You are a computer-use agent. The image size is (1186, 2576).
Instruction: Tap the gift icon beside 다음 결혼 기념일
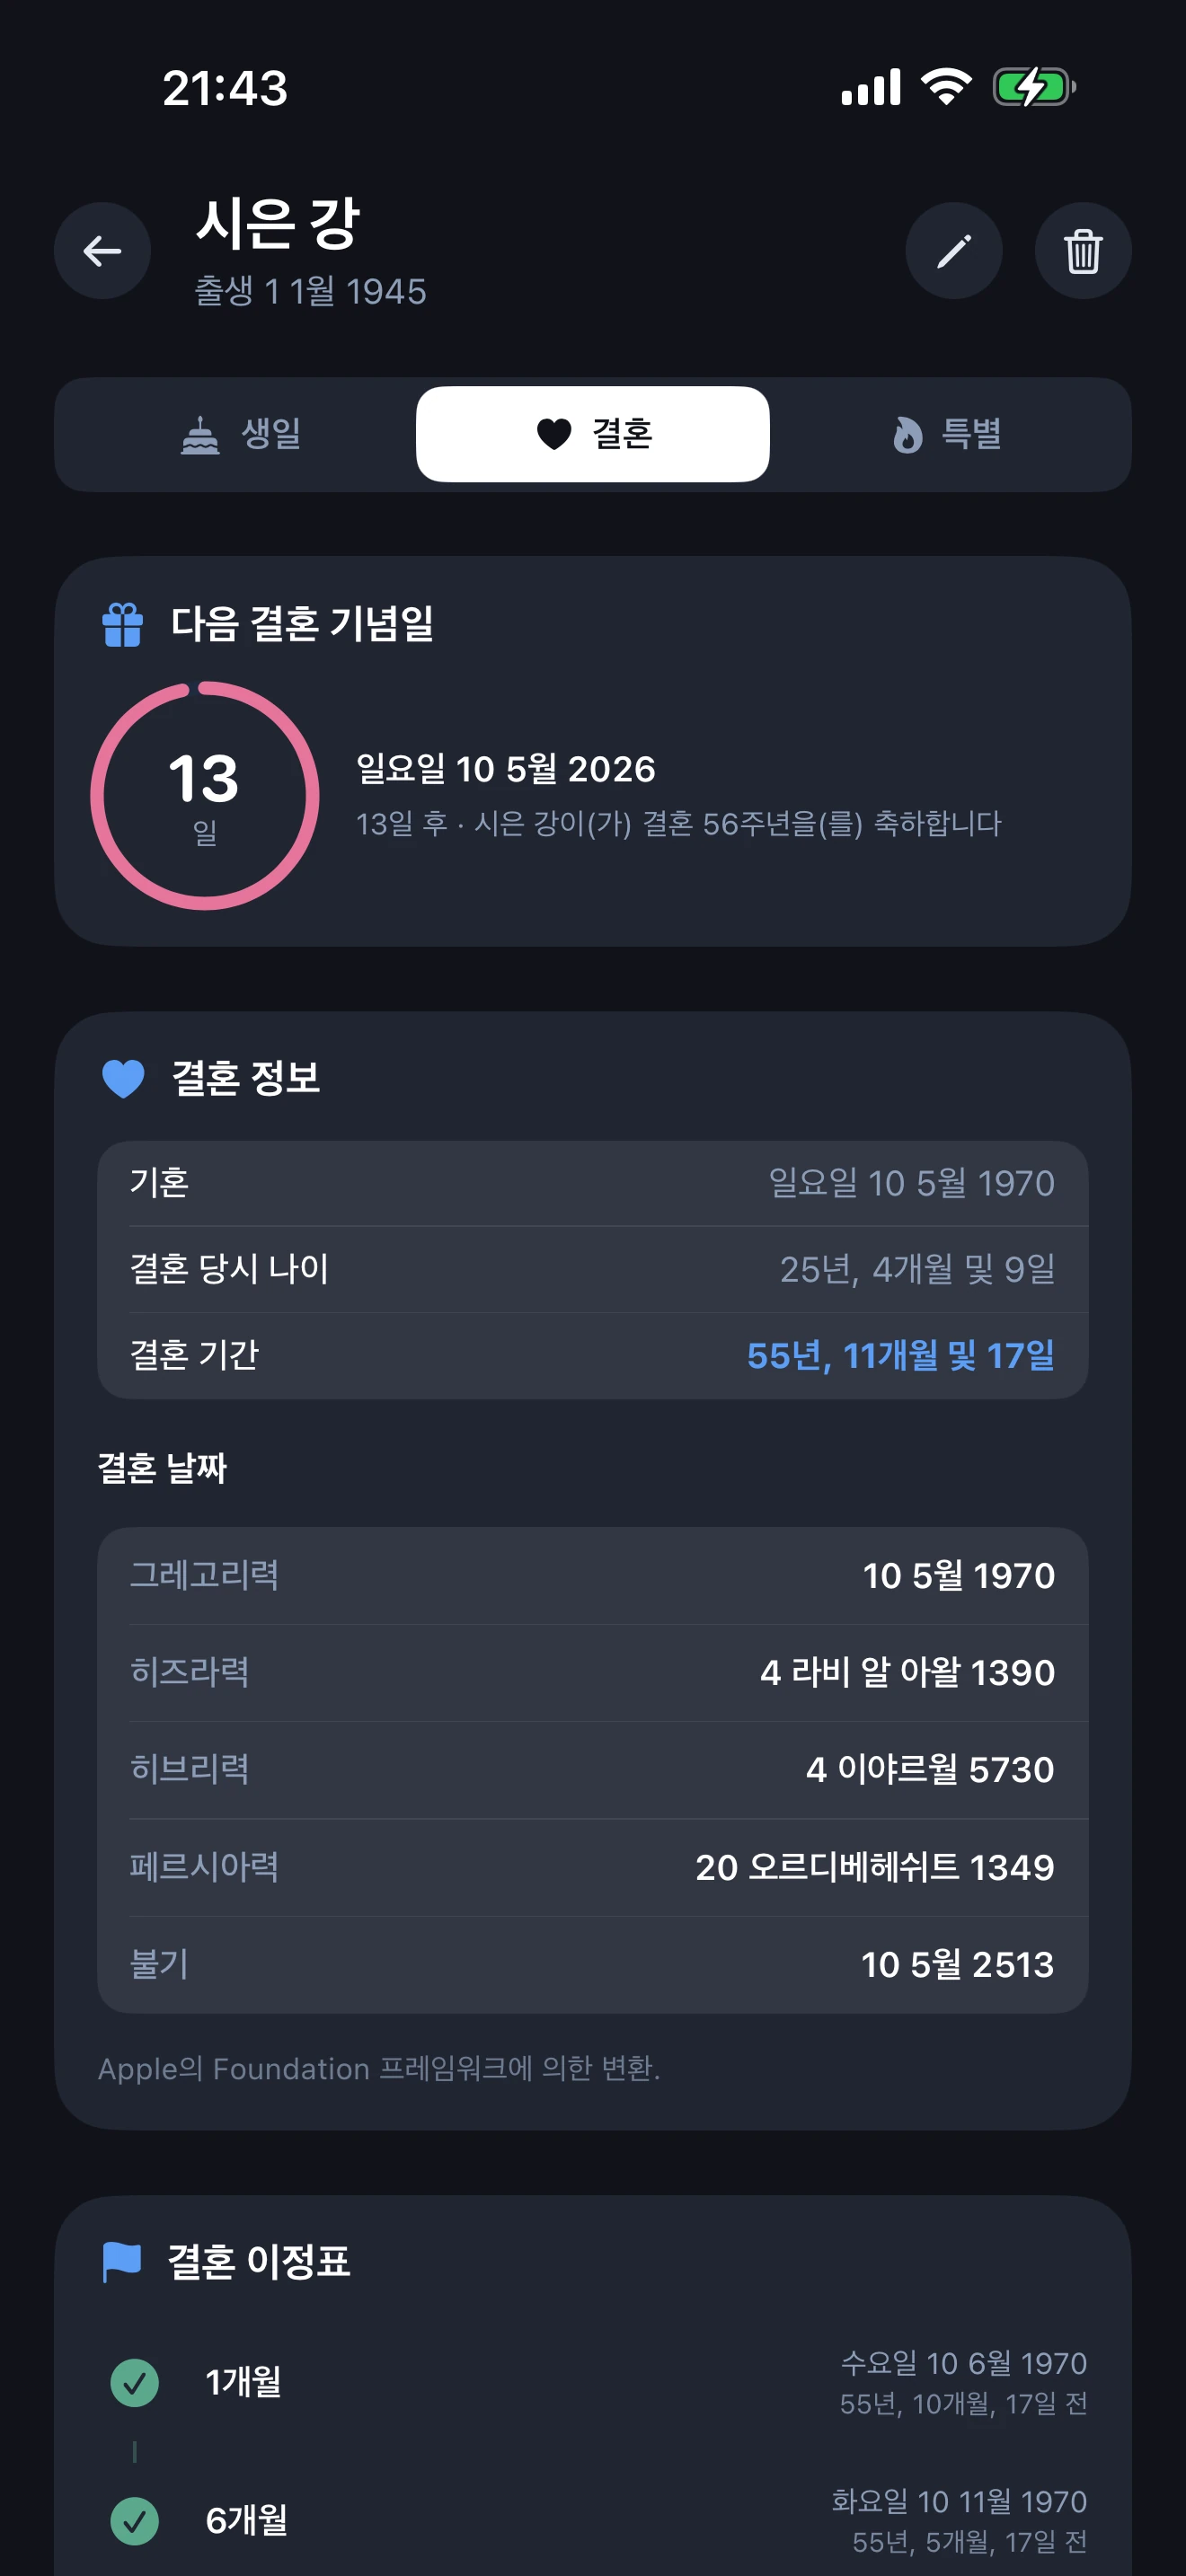click(123, 625)
